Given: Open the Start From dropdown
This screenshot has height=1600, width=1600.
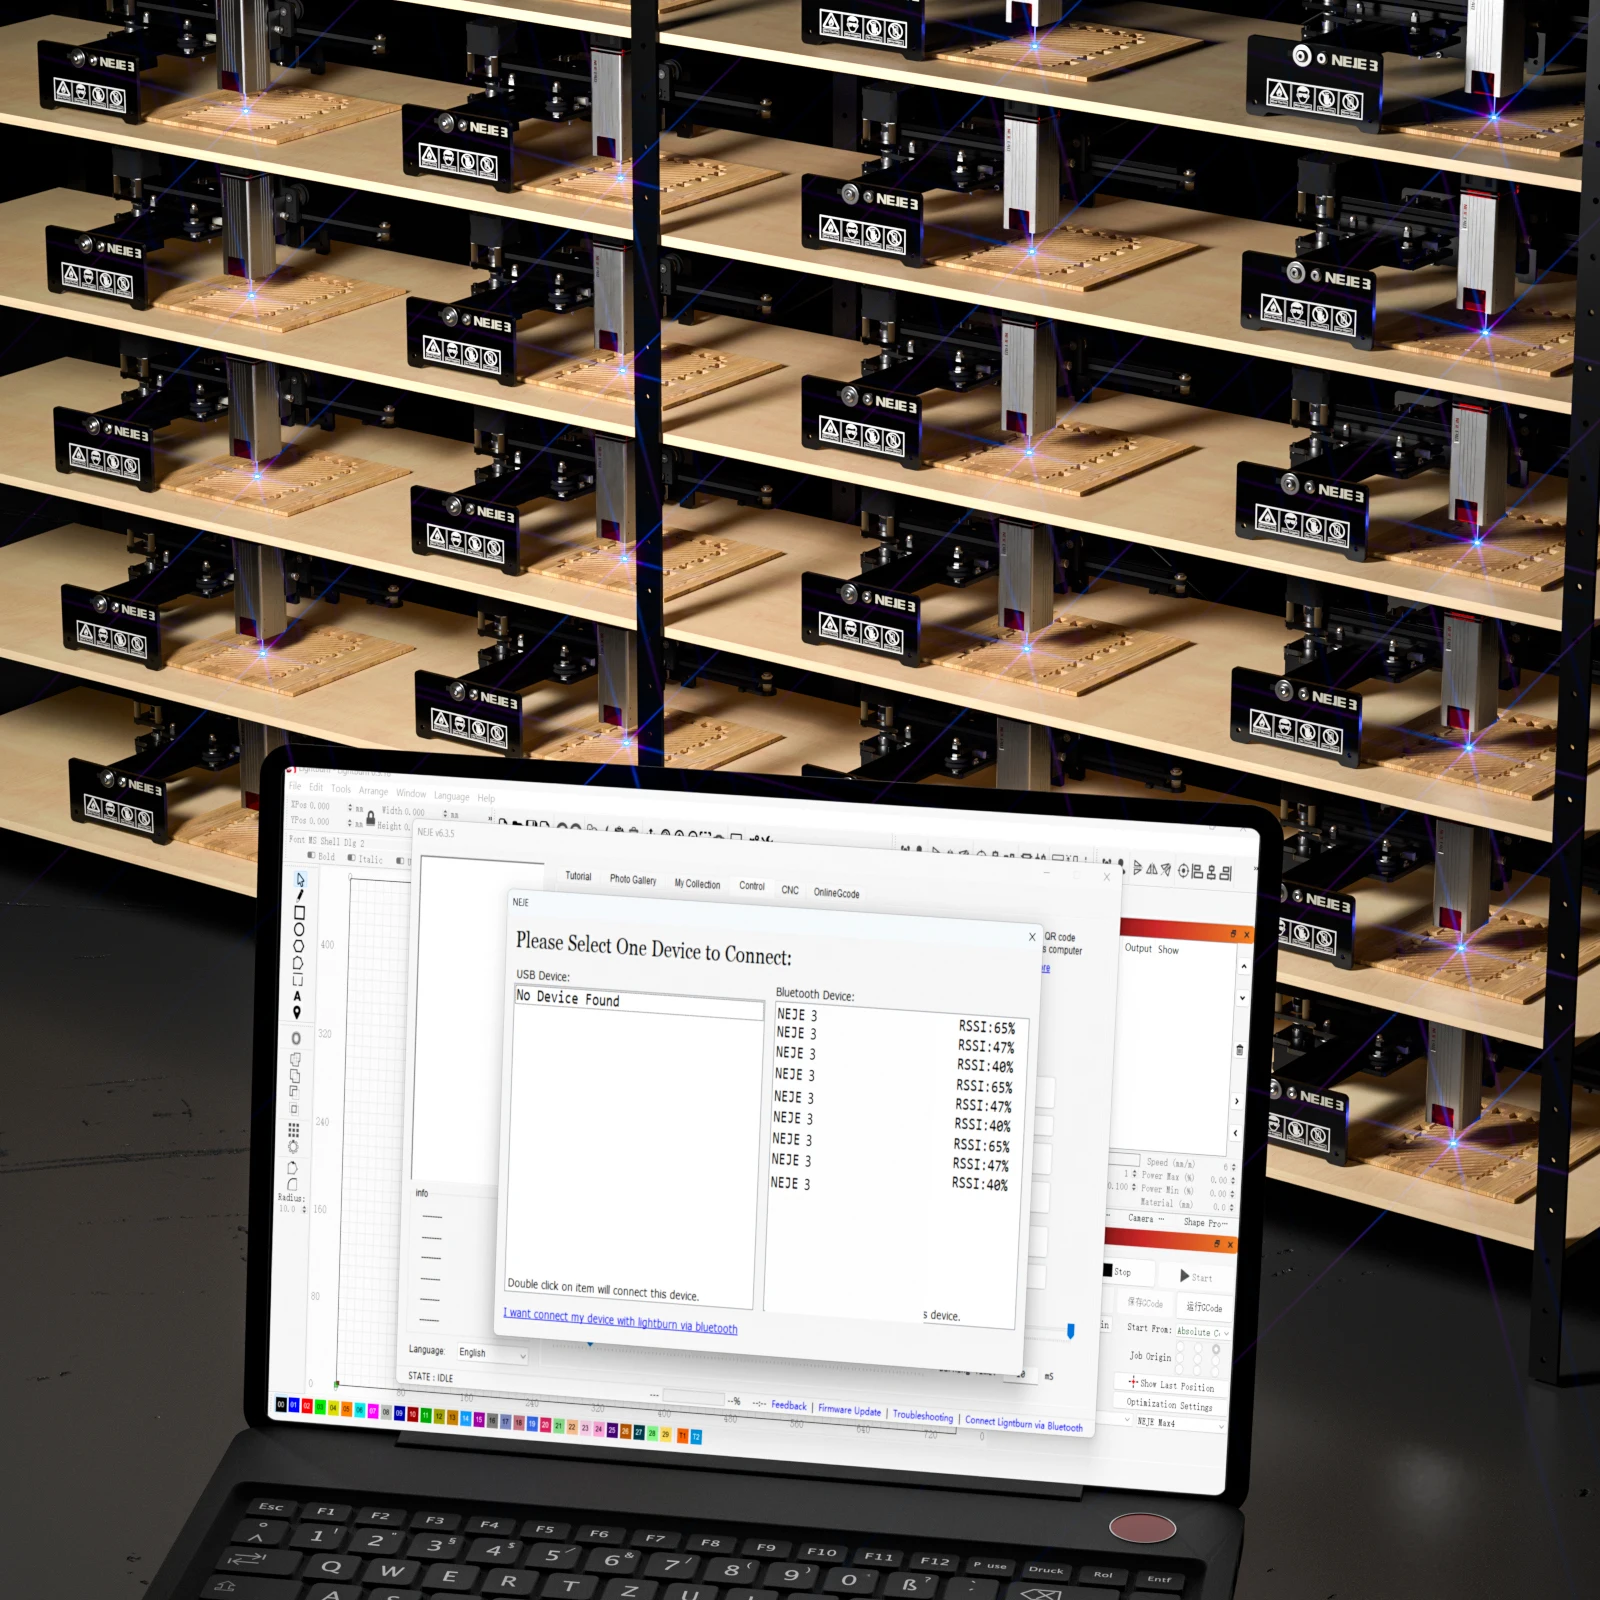Looking at the screenshot, I should (x=1202, y=1332).
